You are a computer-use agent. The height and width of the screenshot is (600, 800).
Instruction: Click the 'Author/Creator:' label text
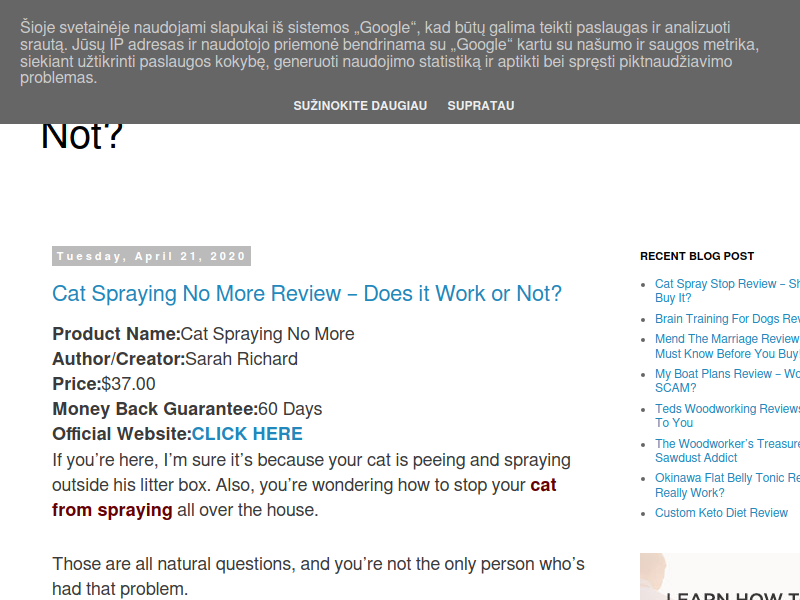[x=118, y=359]
